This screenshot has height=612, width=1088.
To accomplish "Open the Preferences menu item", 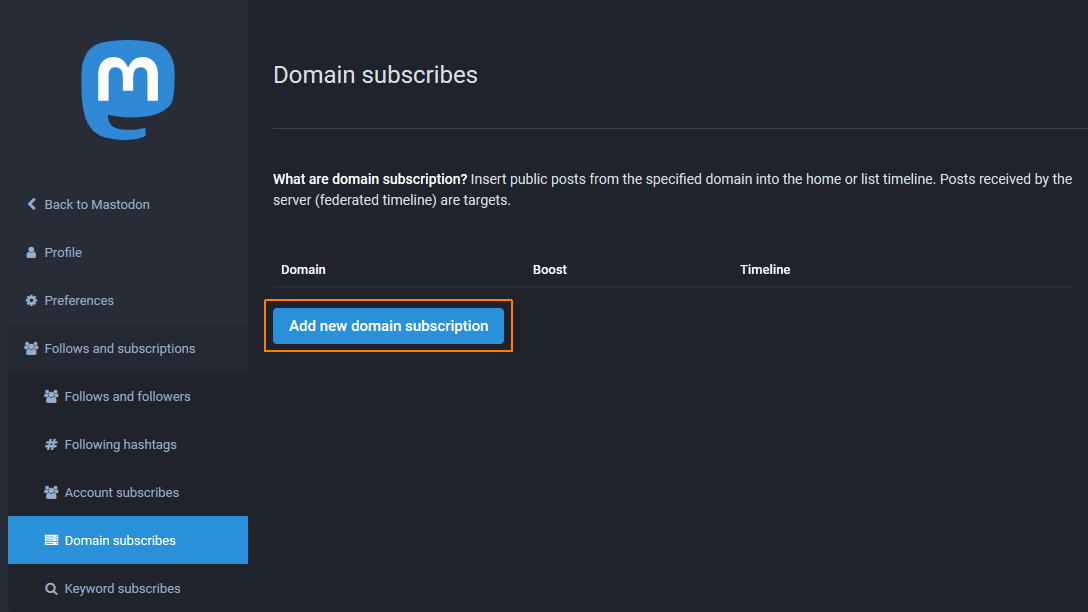I will (x=79, y=300).
